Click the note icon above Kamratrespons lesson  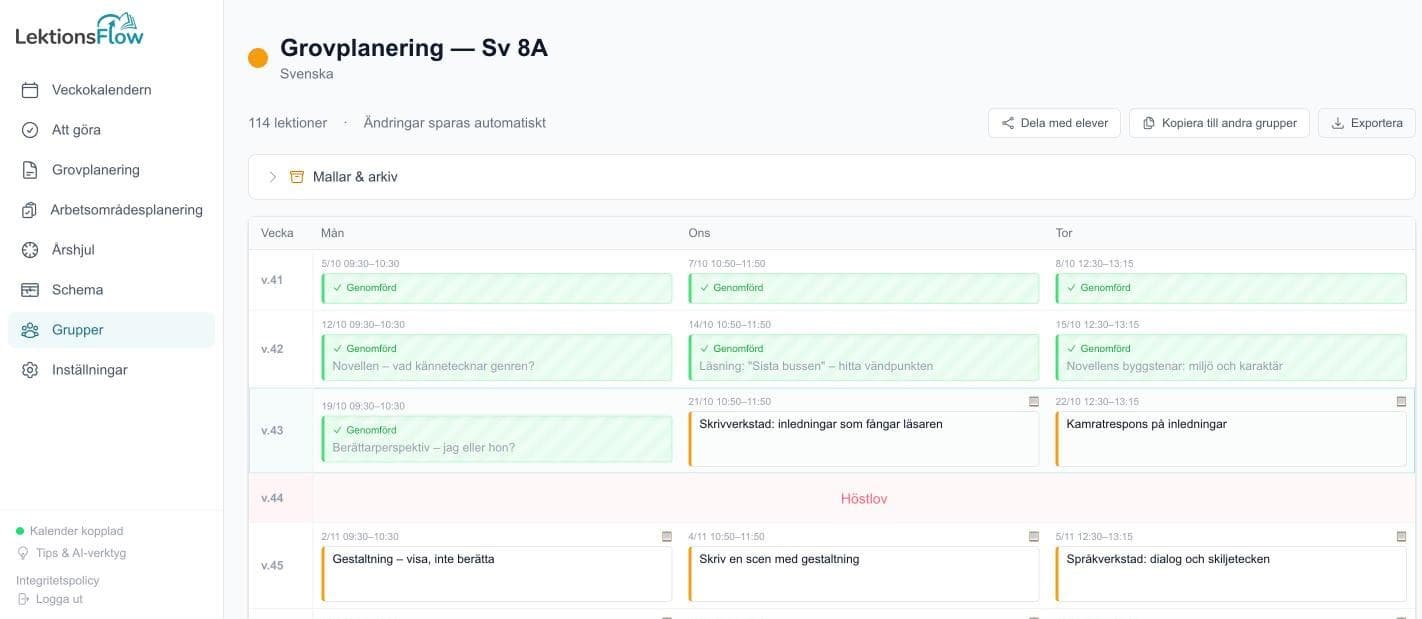pos(1401,401)
